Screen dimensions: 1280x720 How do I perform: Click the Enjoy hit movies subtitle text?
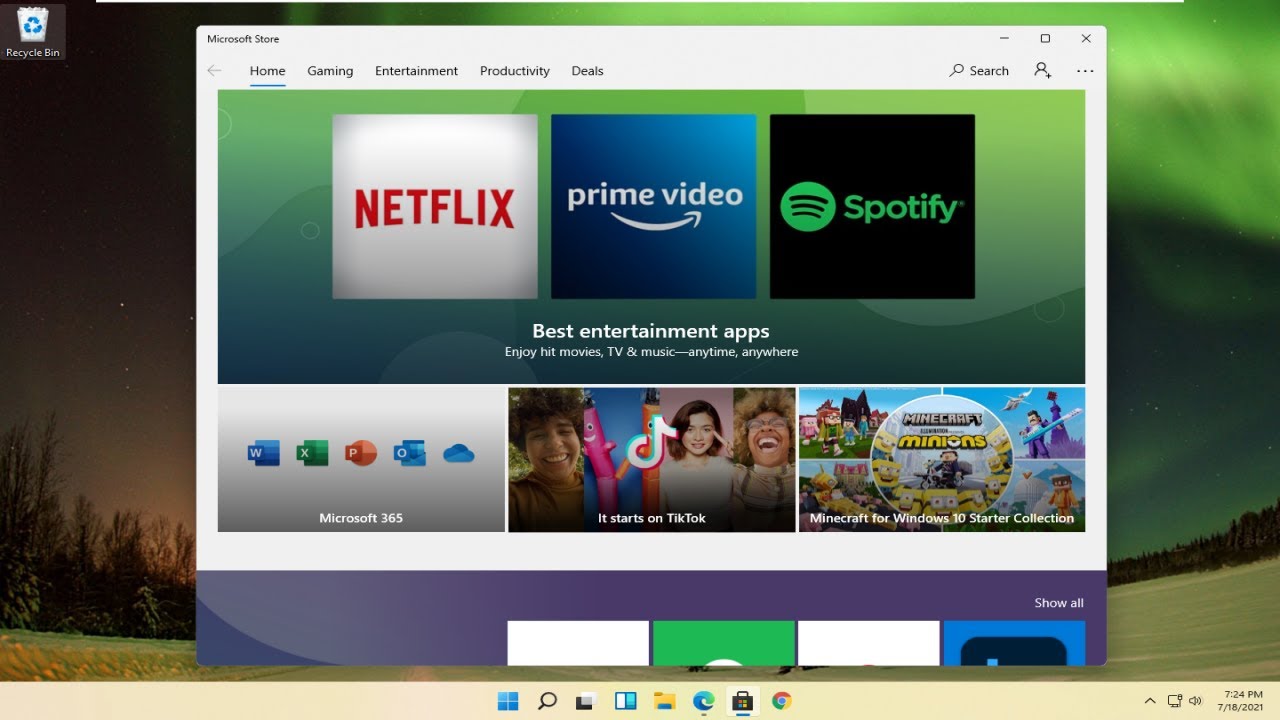tap(651, 352)
